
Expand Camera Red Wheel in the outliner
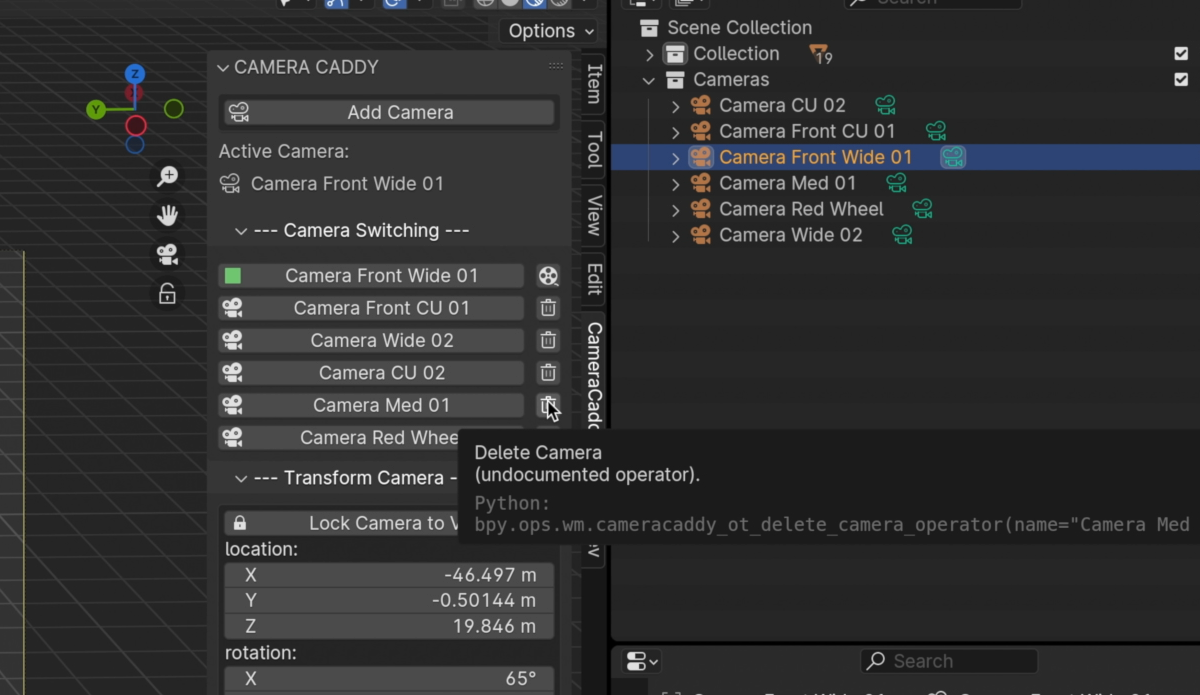pos(675,209)
